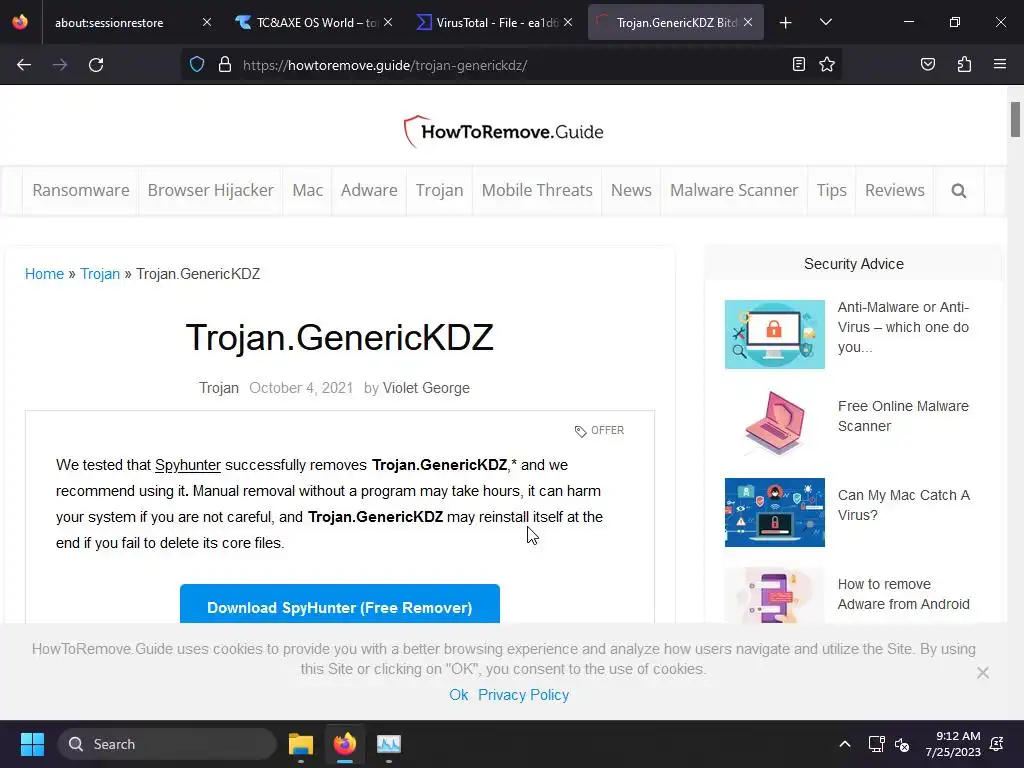Click the Anti-Malware or Anti-Virus article title
Screen dimensions: 1024x768
click(x=903, y=327)
